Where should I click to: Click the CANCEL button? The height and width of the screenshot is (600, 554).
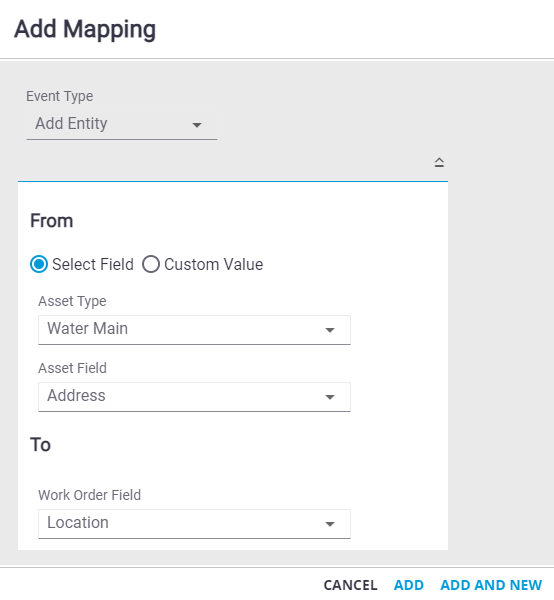(x=350, y=585)
